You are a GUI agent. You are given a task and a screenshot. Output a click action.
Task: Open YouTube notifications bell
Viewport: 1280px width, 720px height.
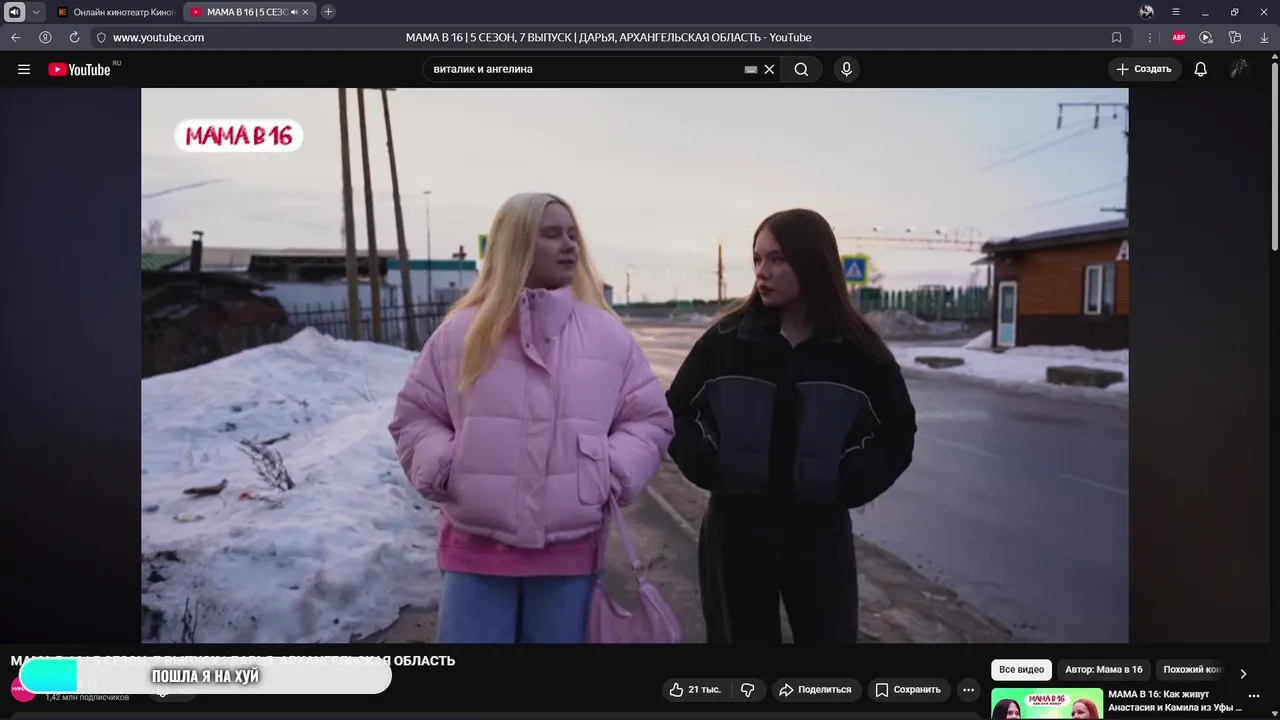pyautogui.click(x=1200, y=69)
